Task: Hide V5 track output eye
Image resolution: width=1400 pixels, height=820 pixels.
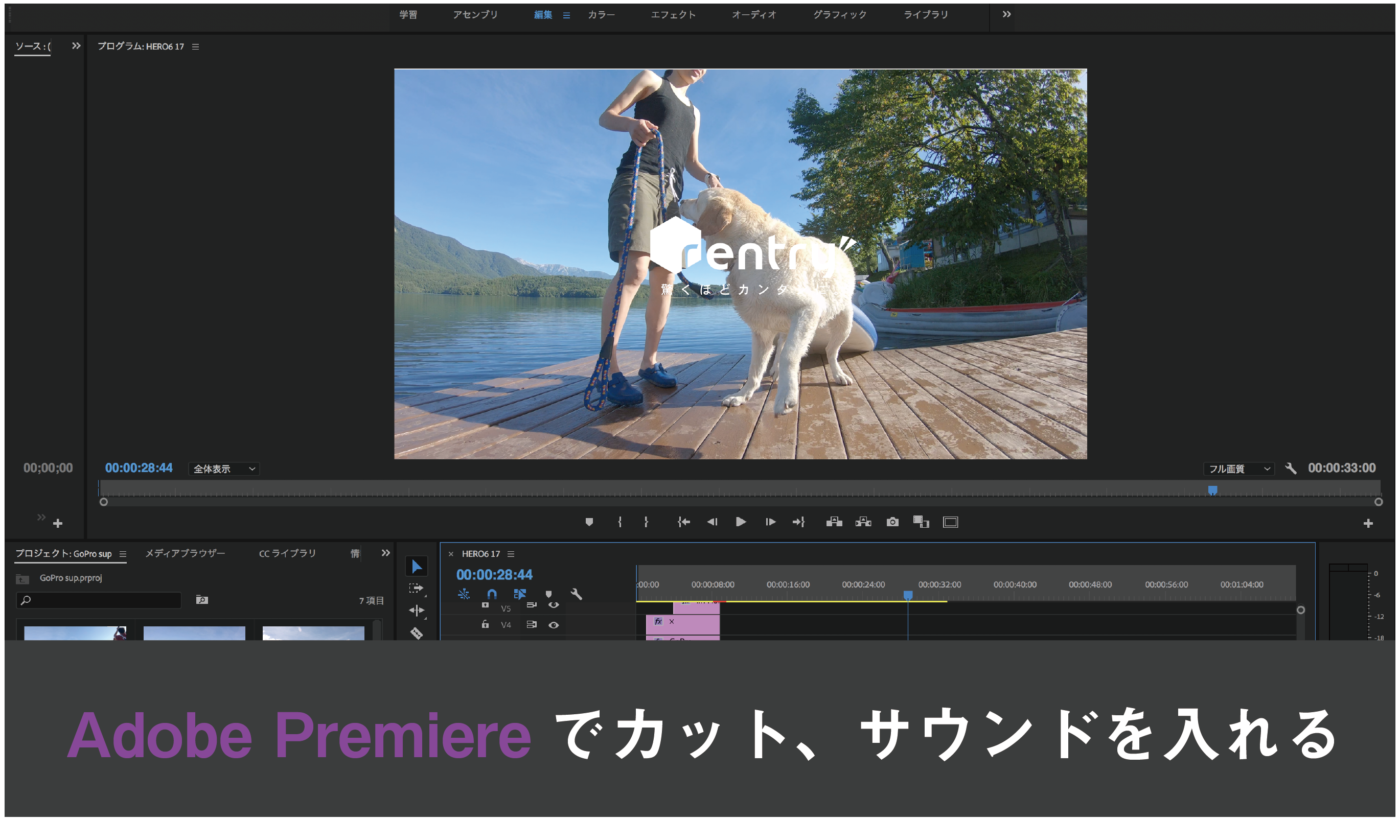Action: click(553, 606)
